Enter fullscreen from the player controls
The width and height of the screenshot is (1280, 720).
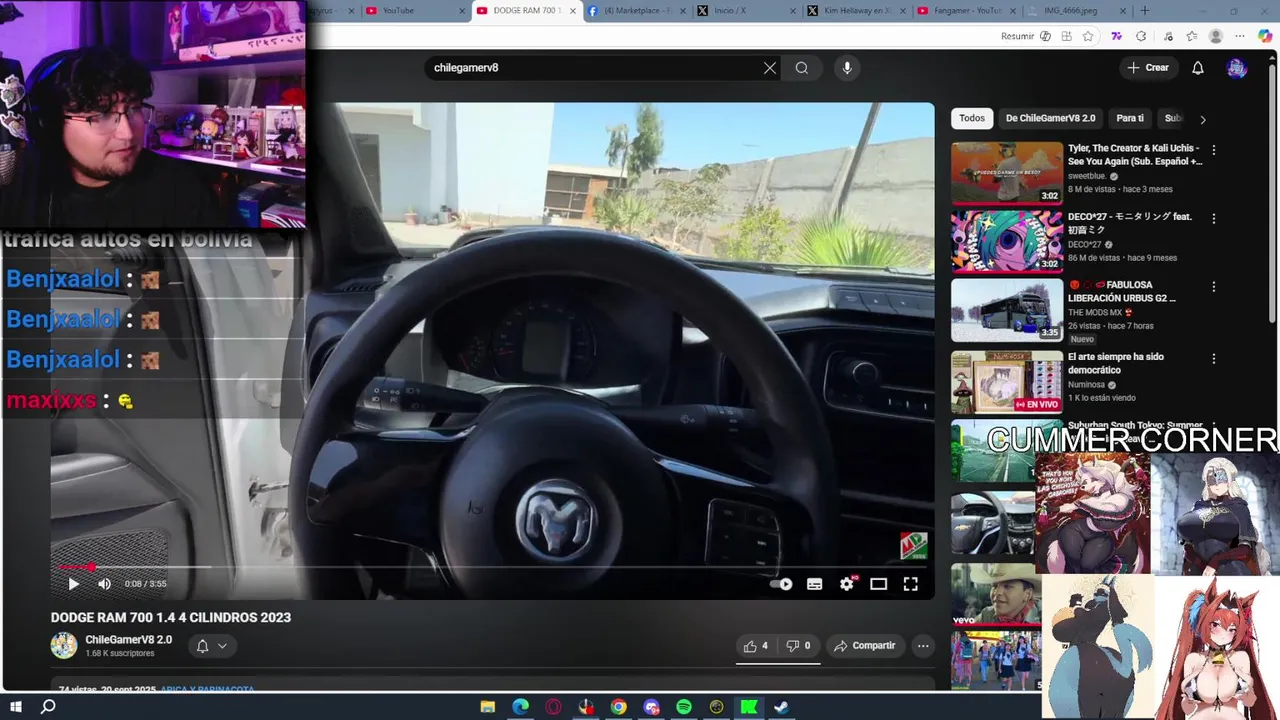(x=911, y=584)
